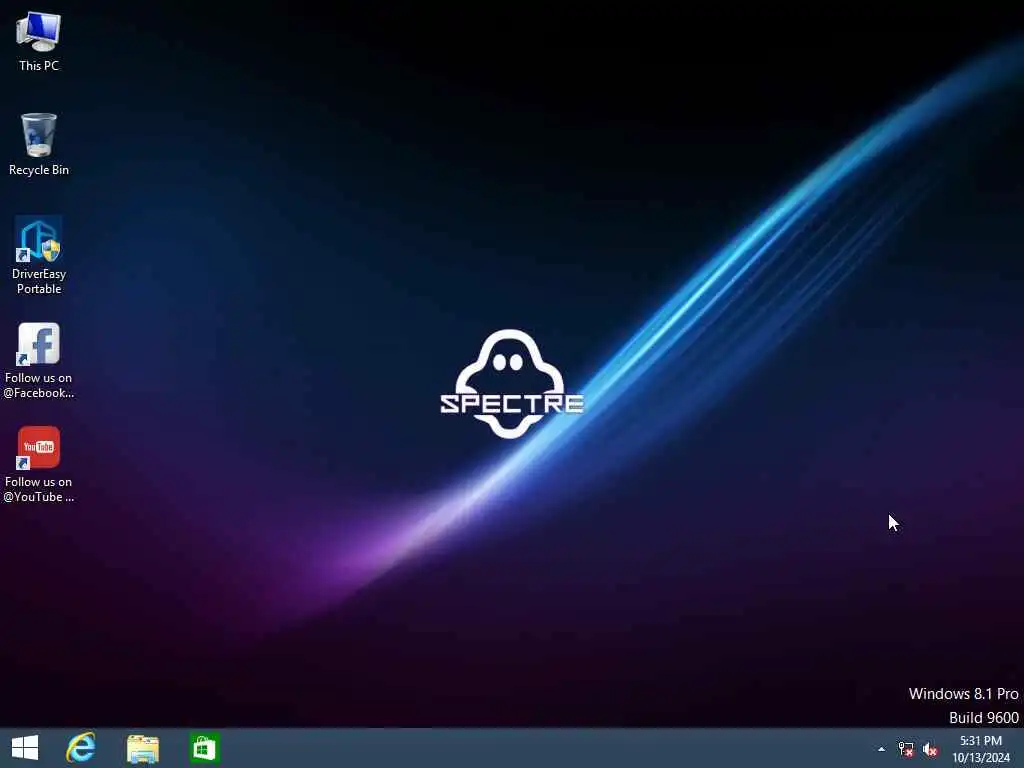The image size is (1024, 768).
Task: Launch Internet Explorer from the taskbar
Action: click(81, 748)
